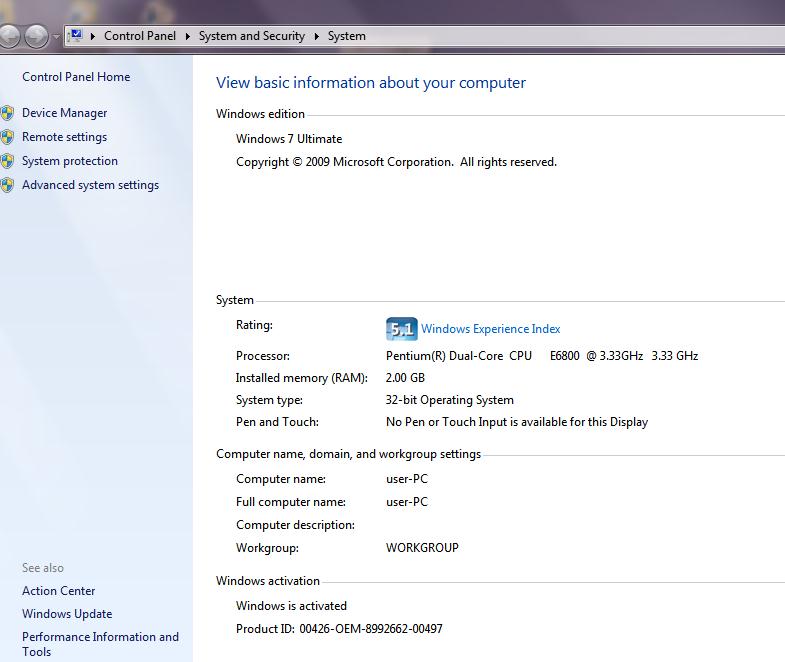Image resolution: width=785 pixels, height=662 pixels.
Task: Click the 2.00 GB installed memory value
Action: tap(405, 378)
